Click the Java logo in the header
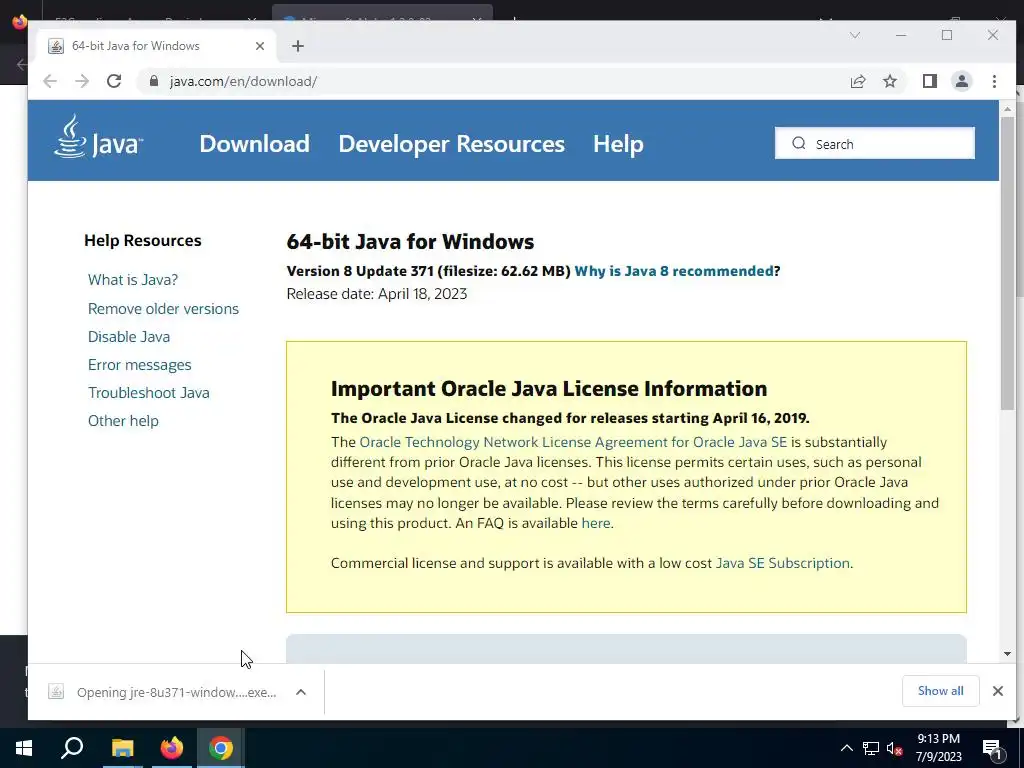 (x=98, y=136)
